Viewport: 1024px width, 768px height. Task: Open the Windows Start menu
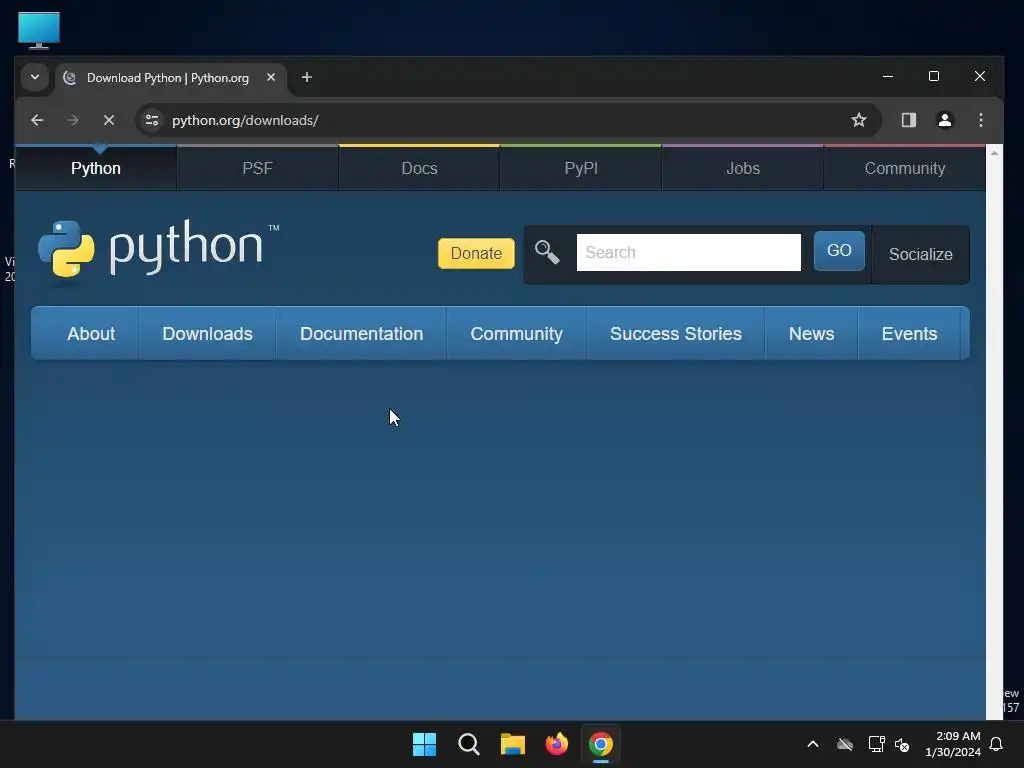coord(424,744)
